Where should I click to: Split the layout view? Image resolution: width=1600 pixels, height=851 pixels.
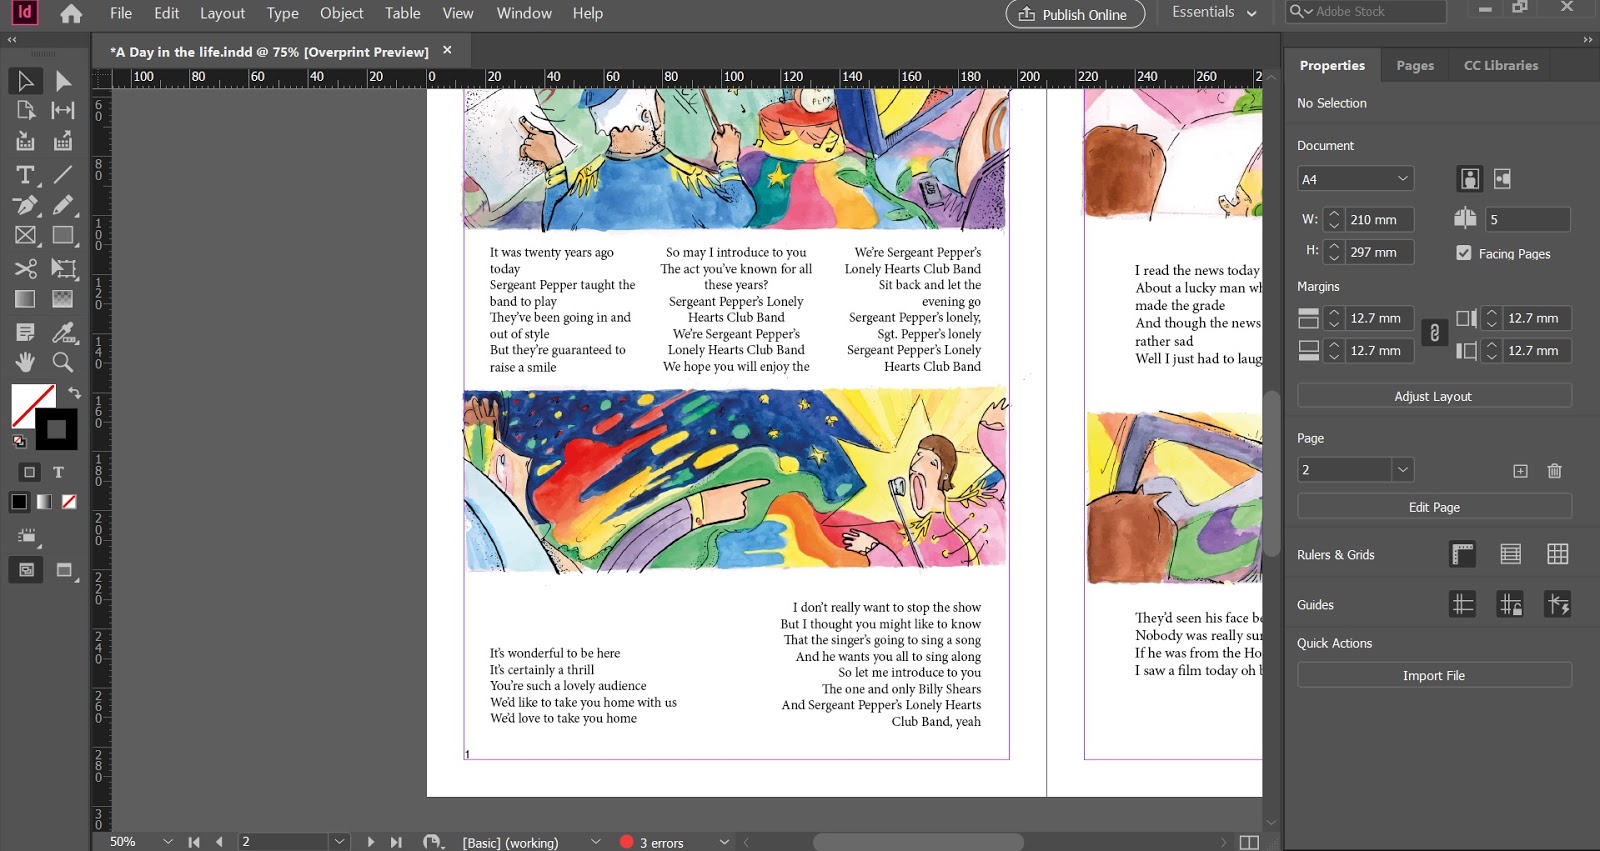(1249, 842)
